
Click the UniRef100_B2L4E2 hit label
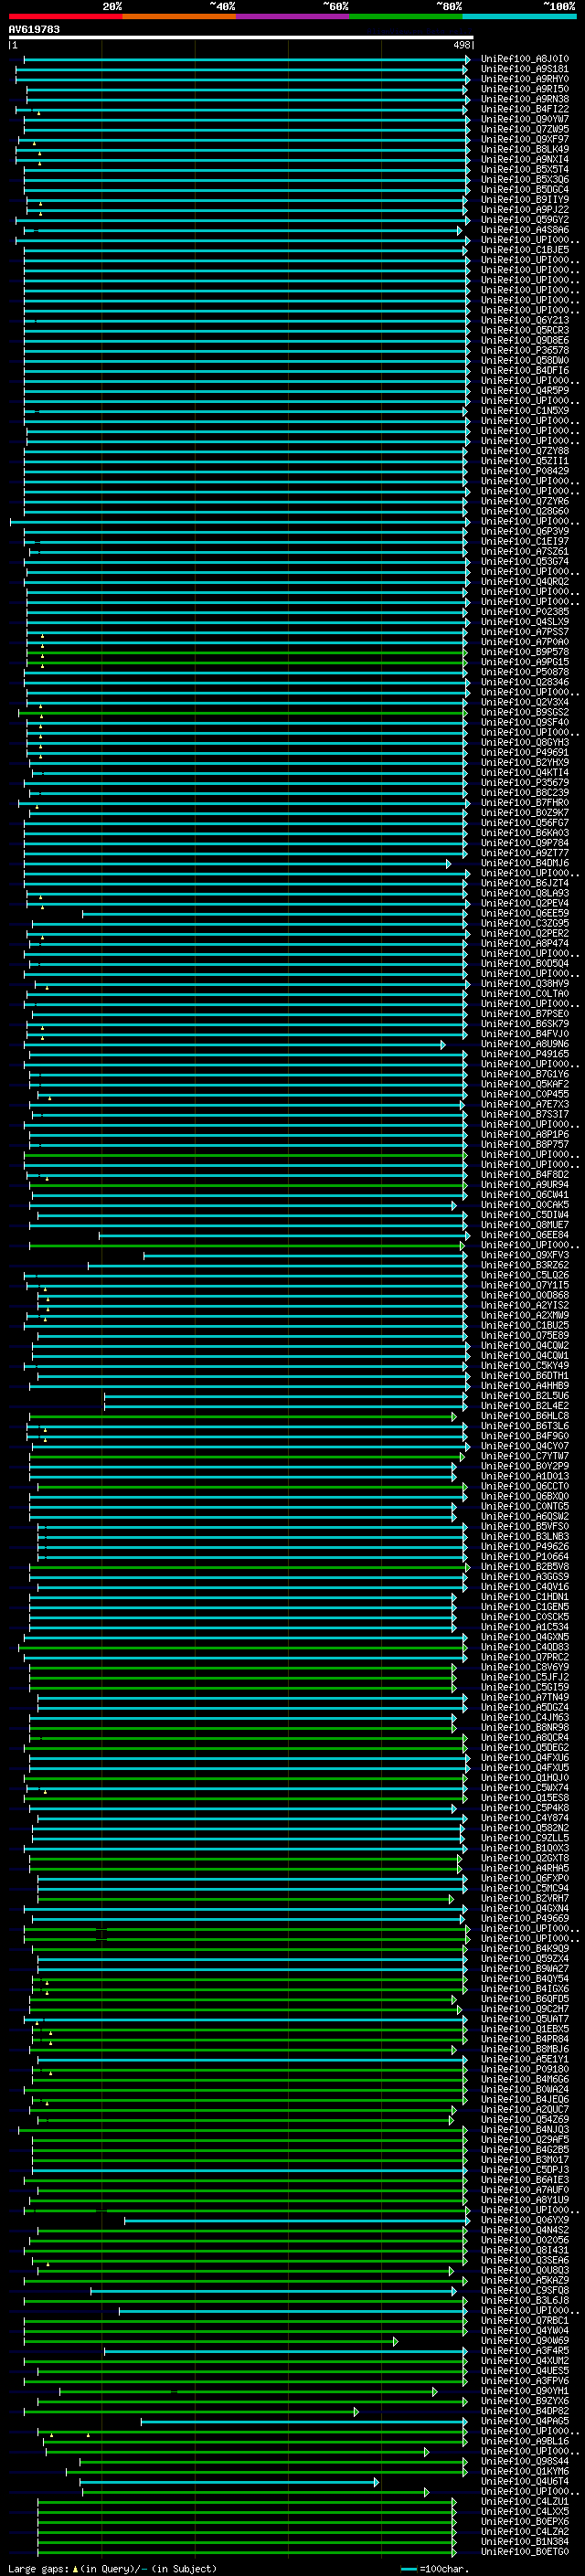click(x=525, y=1405)
